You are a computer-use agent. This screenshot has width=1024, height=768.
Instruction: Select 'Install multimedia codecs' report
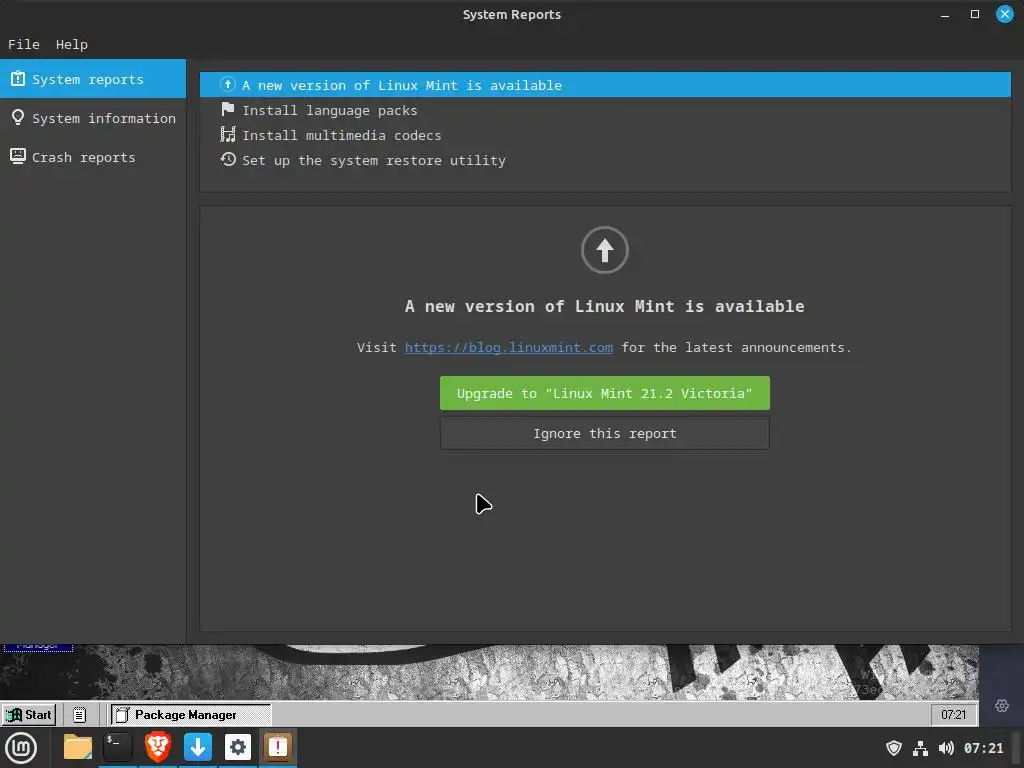click(x=605, y=135)
